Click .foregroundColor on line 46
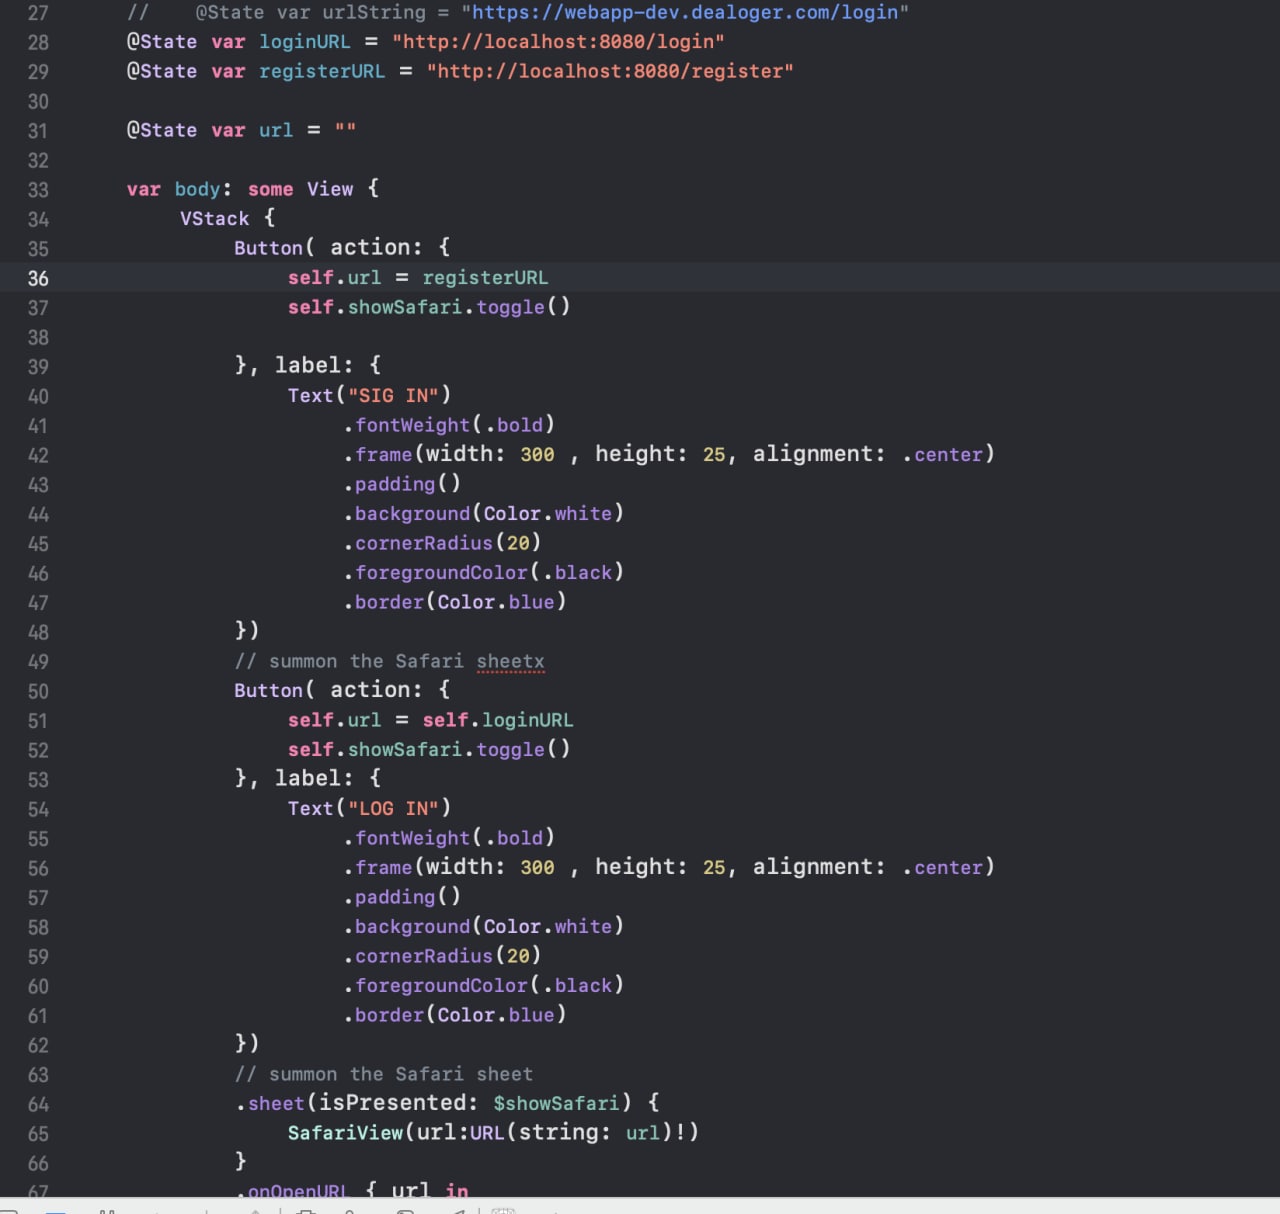The height and width of the screenshot is (1214, 1280). [436, 572]
